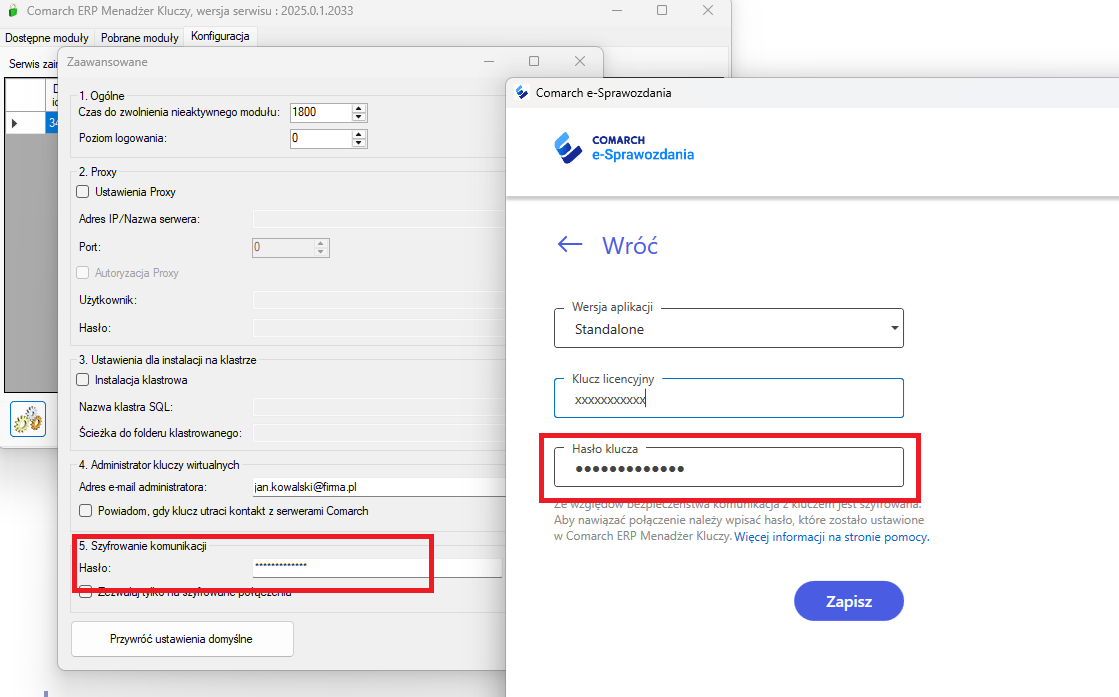Click Przywróć ustawienia domyślne button
Screen dimensions: 1119x697
tap(182, 639)
